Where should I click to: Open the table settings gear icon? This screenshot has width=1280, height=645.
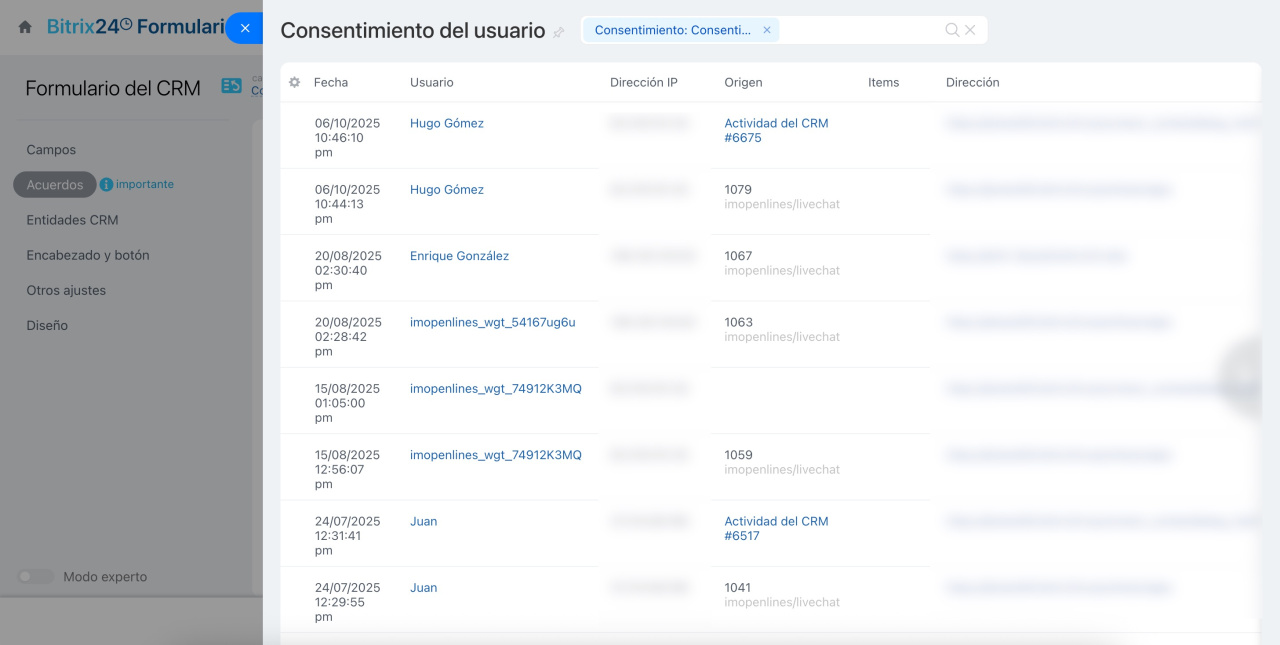click(294, 82)
